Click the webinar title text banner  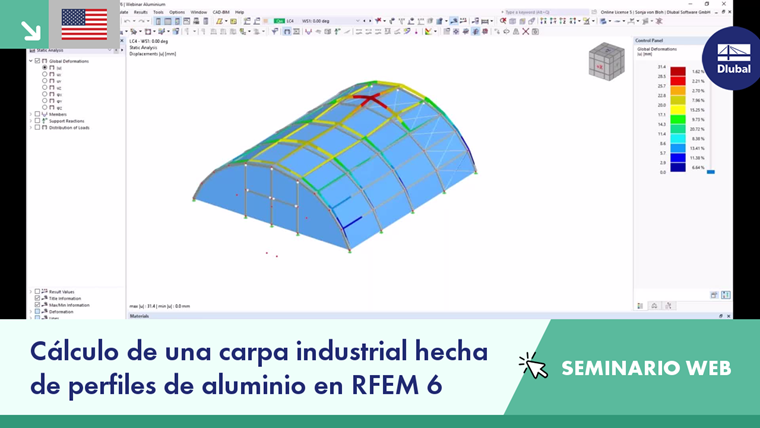pyautogui.click(x=259, y=368)
